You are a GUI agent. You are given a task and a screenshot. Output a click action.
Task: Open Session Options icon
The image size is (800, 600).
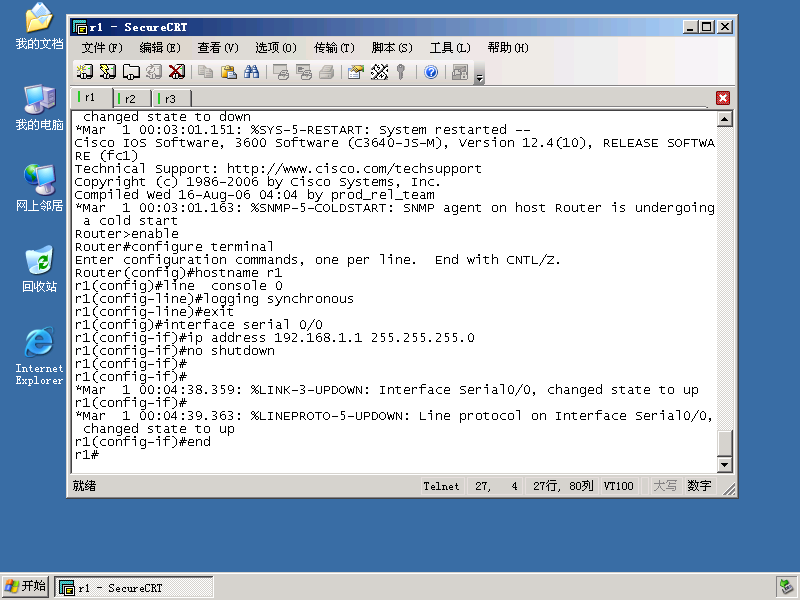[356, 72]
